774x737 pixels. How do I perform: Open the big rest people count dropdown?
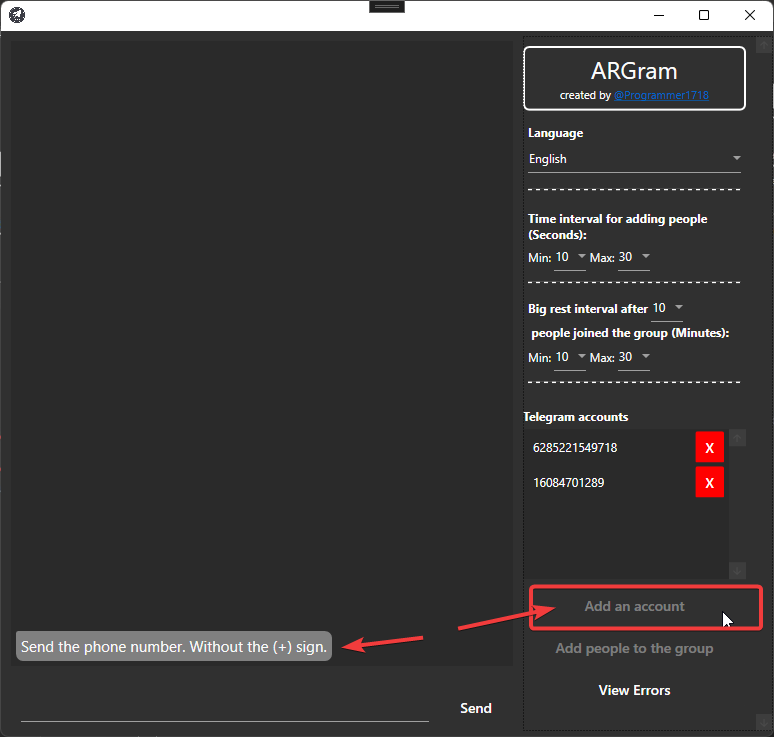(x=668, y=308)
